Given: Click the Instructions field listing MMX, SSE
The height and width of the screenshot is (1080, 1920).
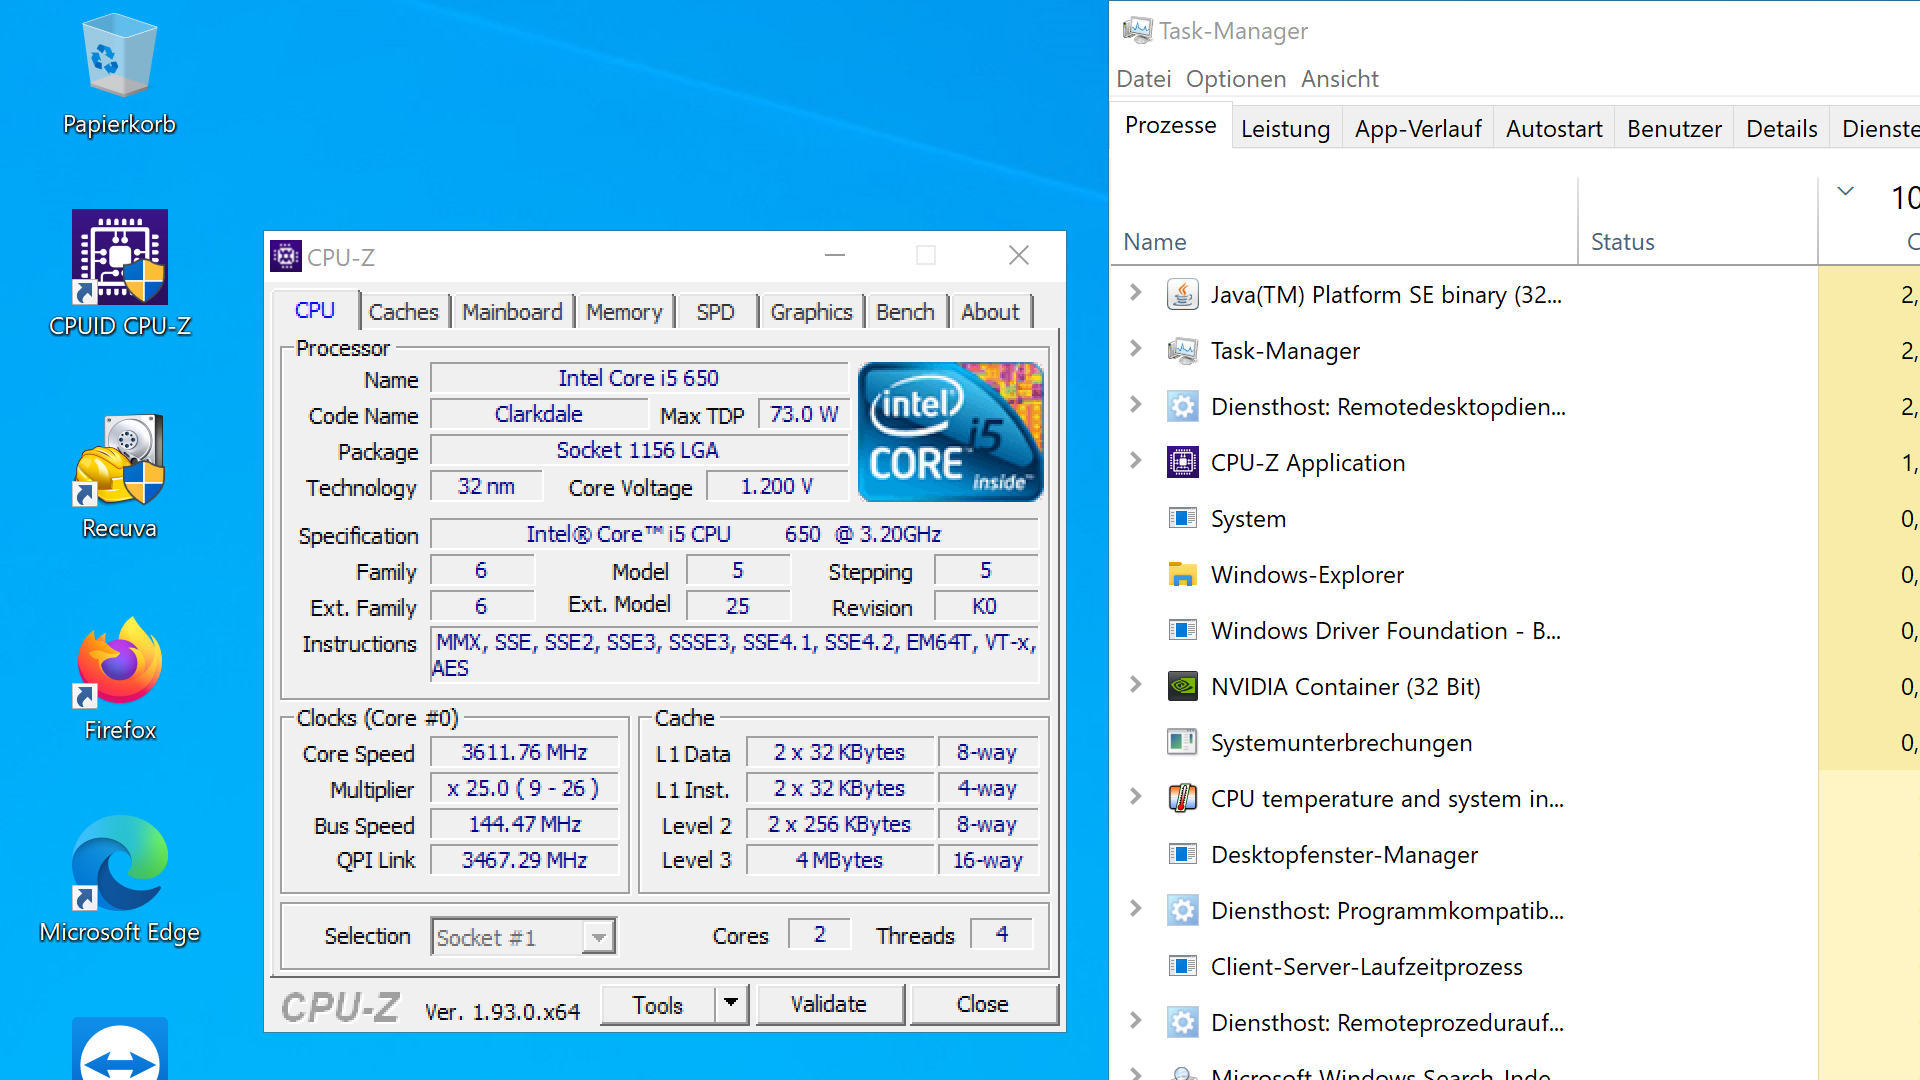Looking at the screenshot, I should pos(735,655).
